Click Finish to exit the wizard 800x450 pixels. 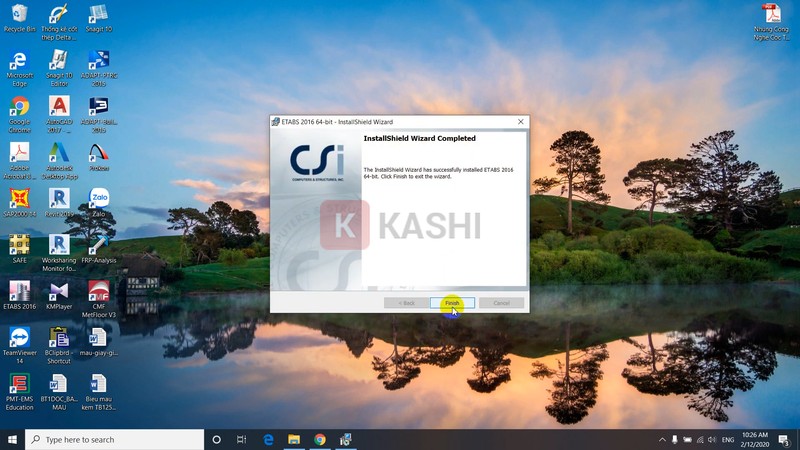pyautogui.click(x=452, y=303)
